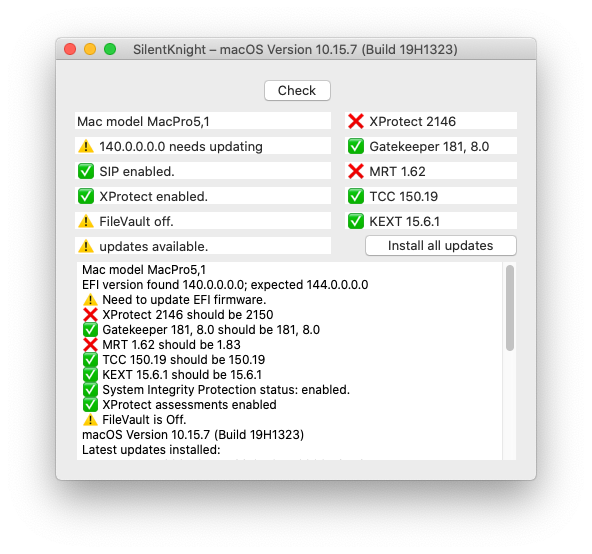This screenshot has height=554, width=592.
Task: Click red X icon at XProtect 2146 should be 2150
Action: click(90, 315)
